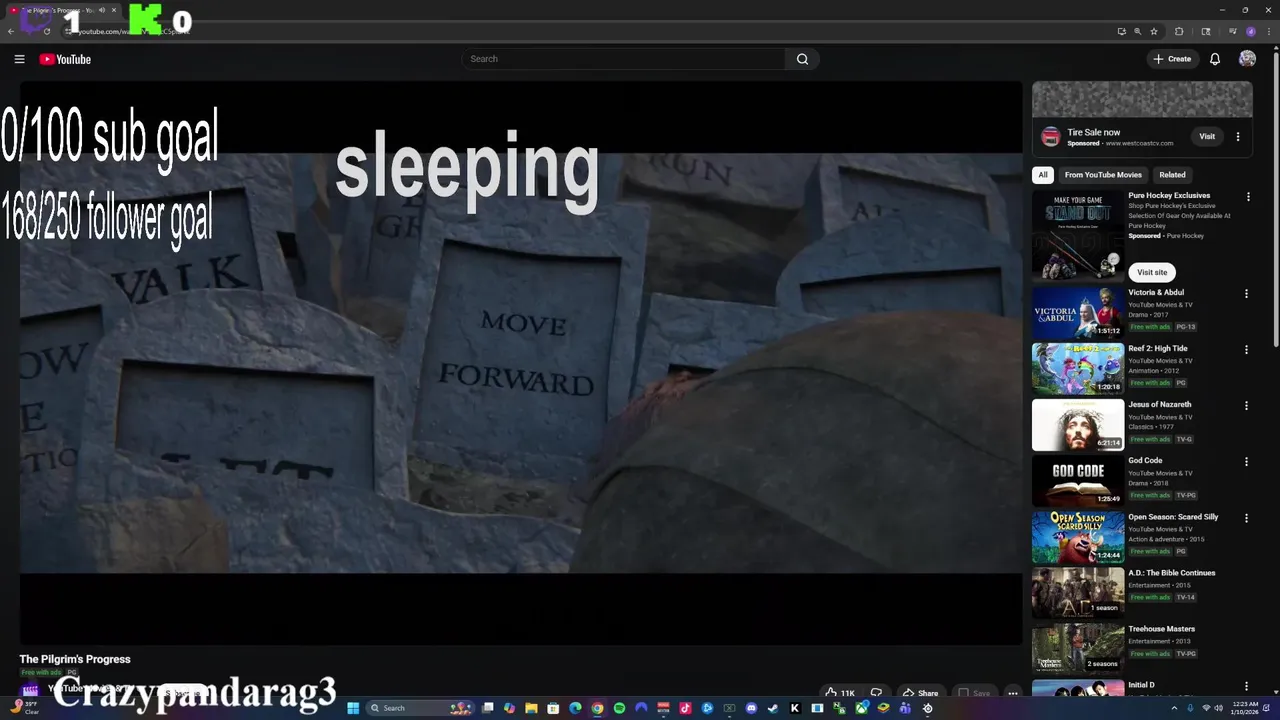1280x720 pixels.
Task: Open Chrome extensions puzzle icon
Action: [x=1179, y=31]
